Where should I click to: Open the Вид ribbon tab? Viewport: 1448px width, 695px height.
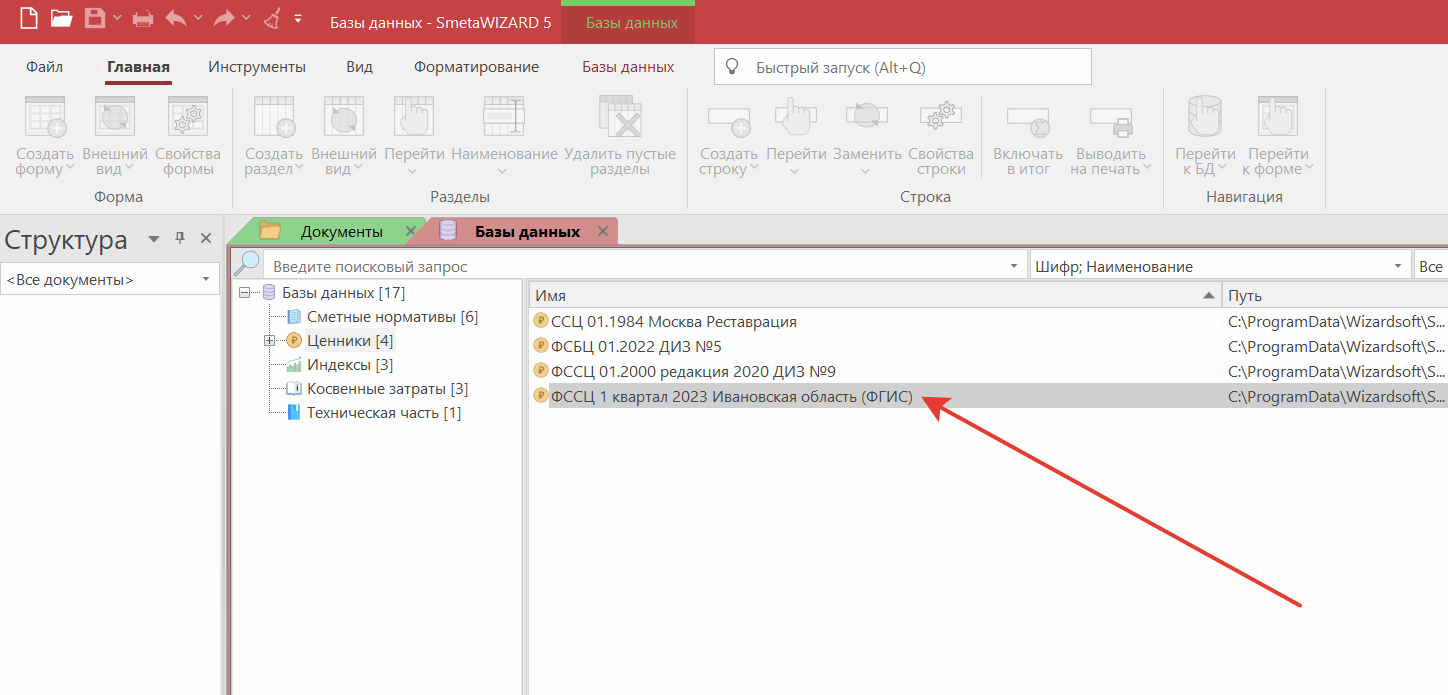359,67
